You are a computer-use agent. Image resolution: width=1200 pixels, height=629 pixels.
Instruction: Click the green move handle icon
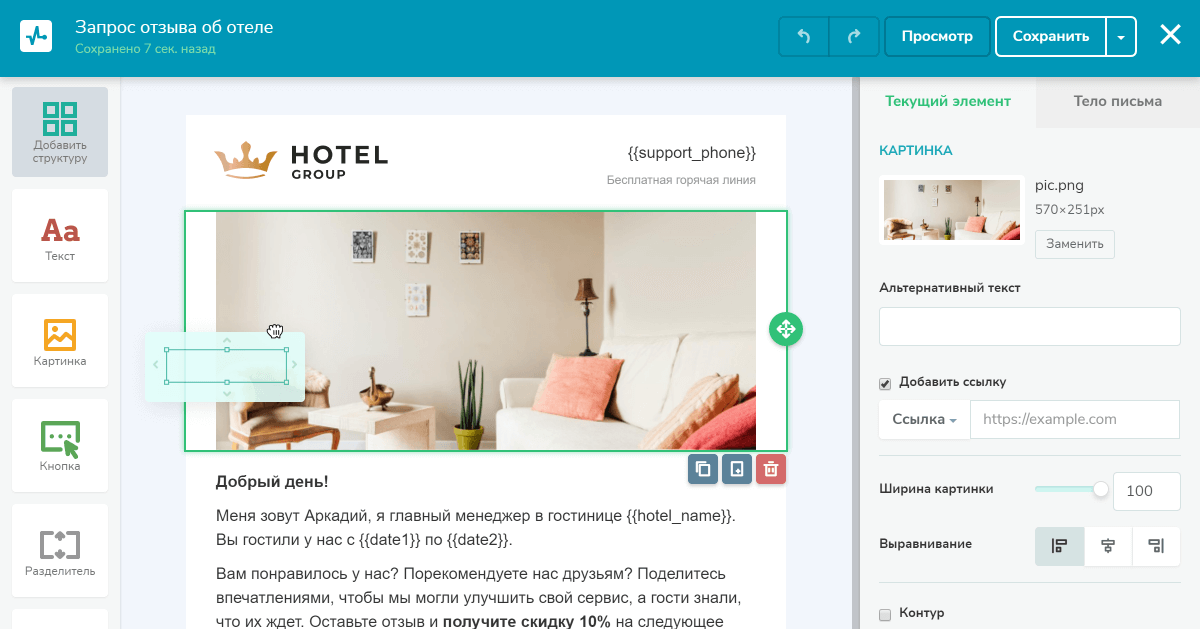[786, 329]
